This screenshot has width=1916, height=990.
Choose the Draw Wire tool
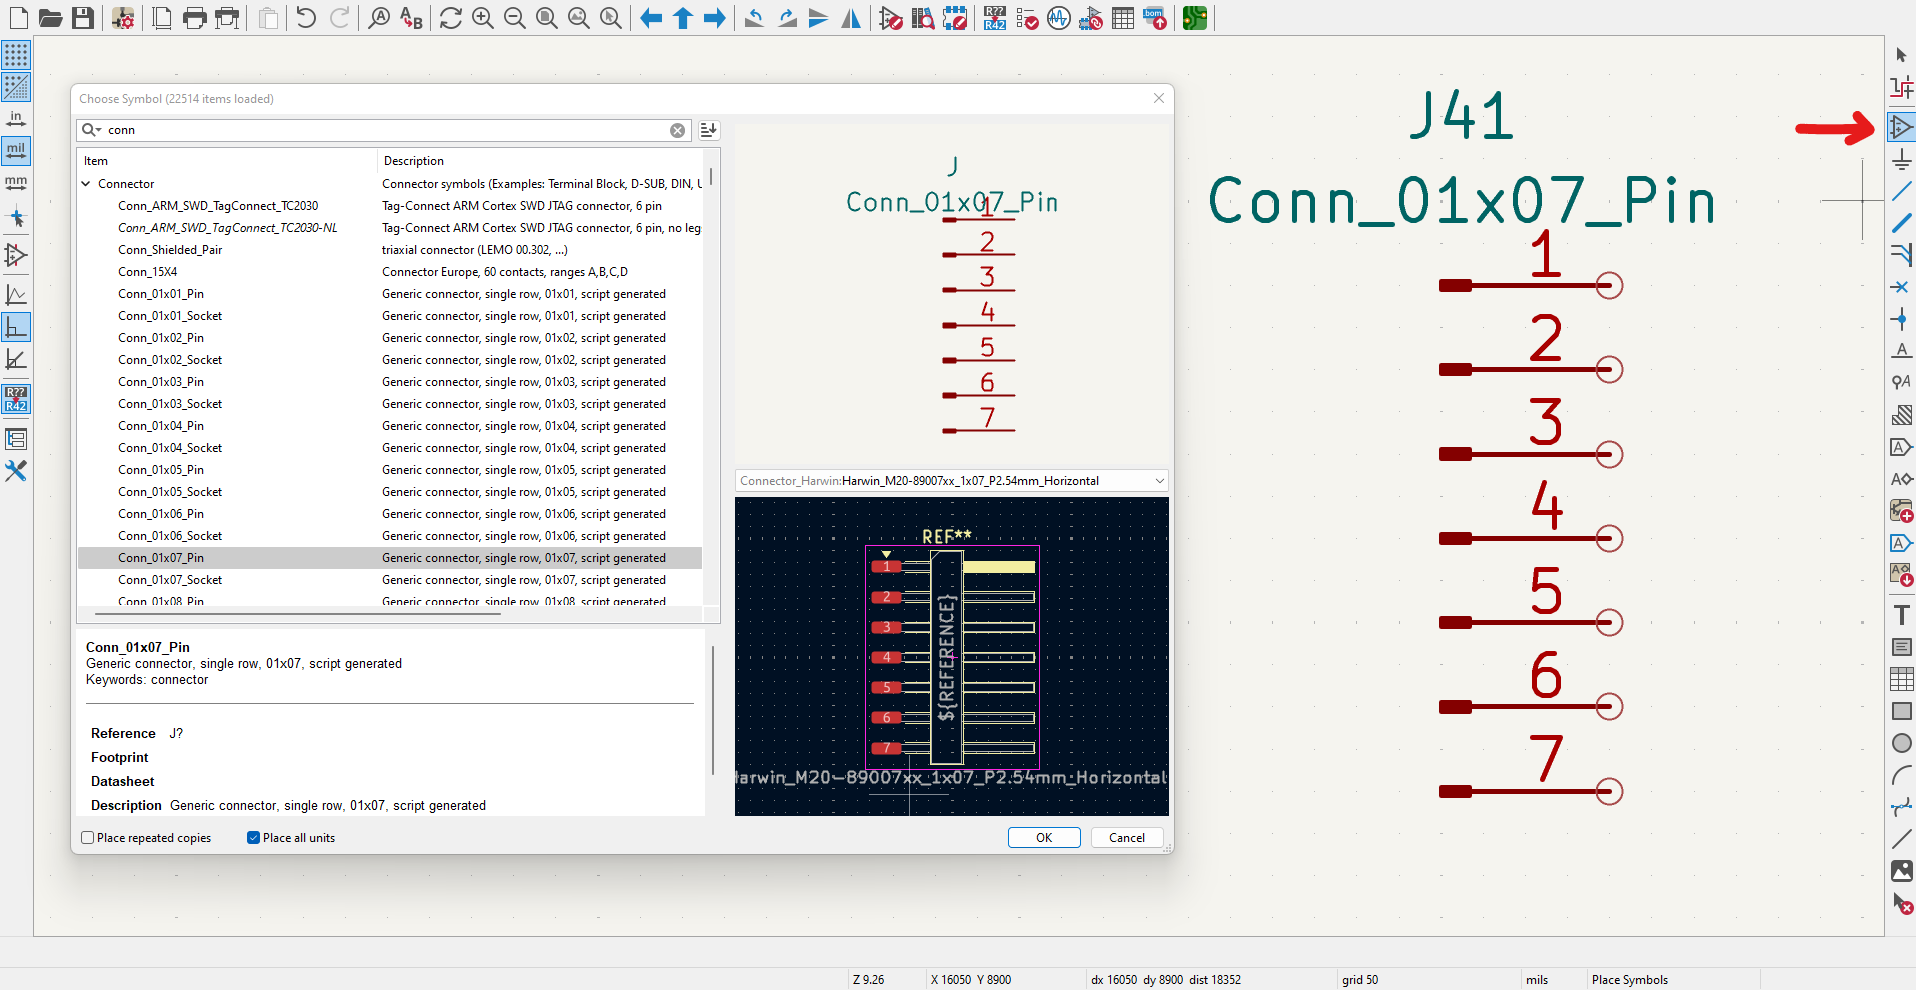point(1901,191)
